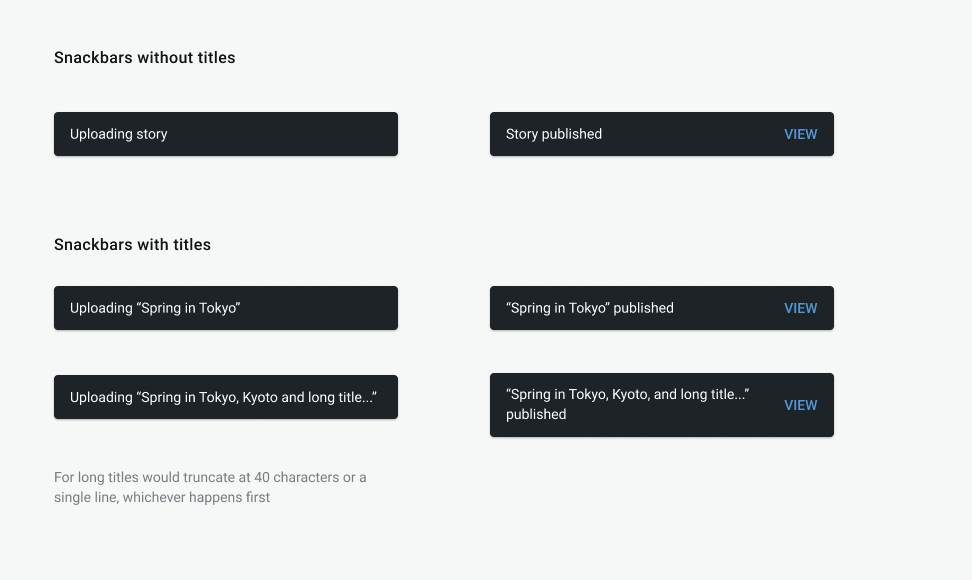
Task: Click the Uploading story message text
Action: coord(118,133)
